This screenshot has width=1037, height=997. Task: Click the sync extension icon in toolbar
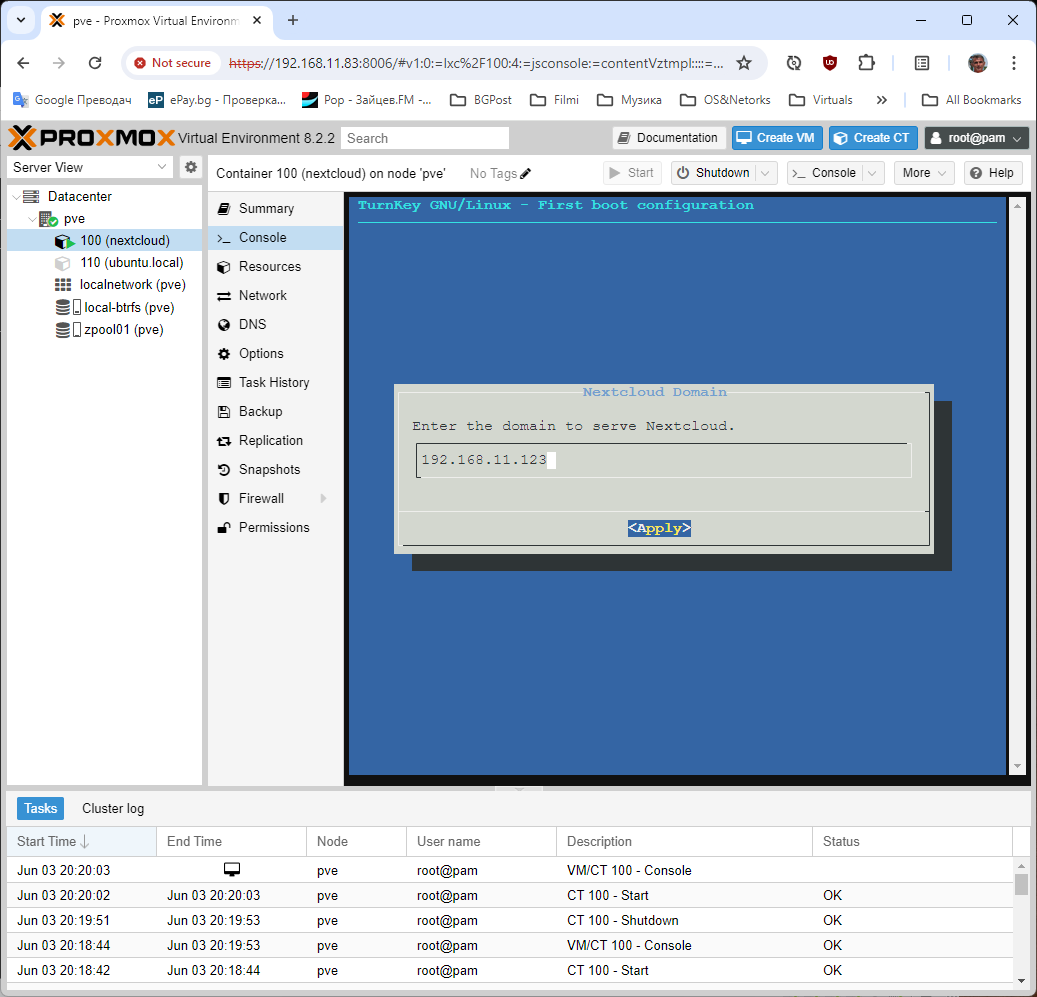[x=794, y=63]
